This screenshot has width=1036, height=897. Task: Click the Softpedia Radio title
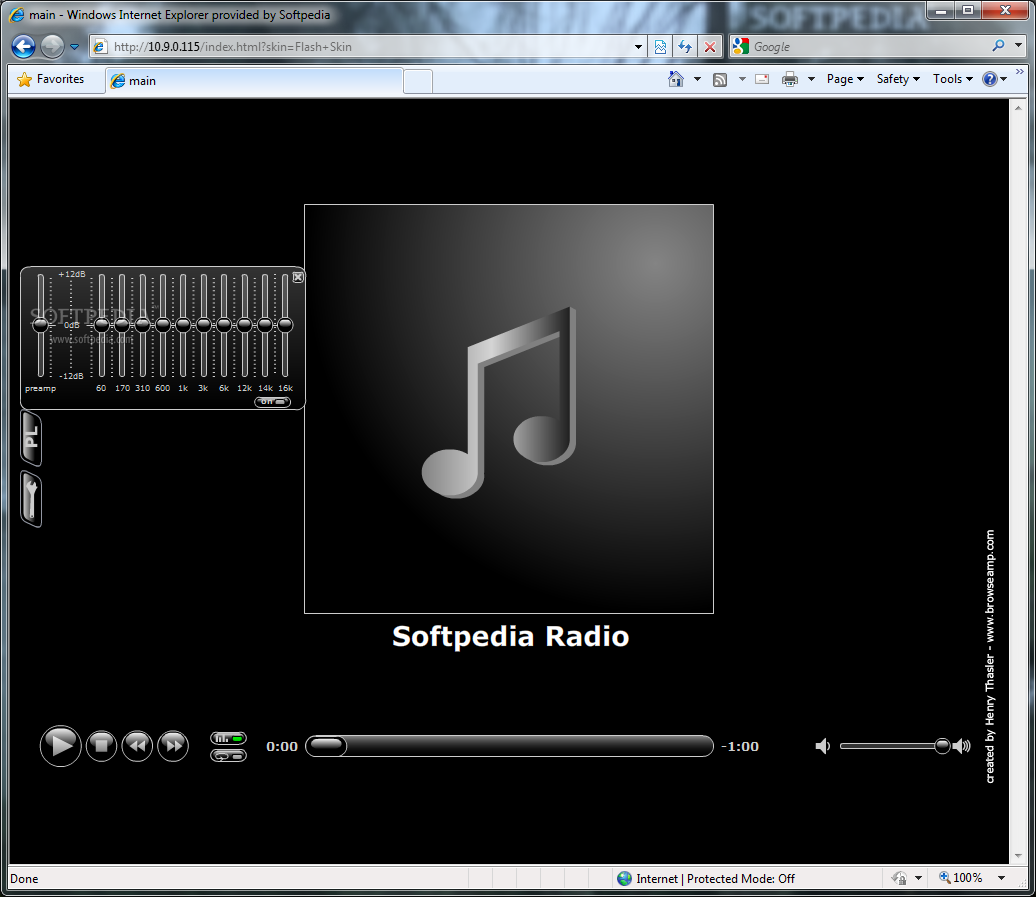coord(510,637)
